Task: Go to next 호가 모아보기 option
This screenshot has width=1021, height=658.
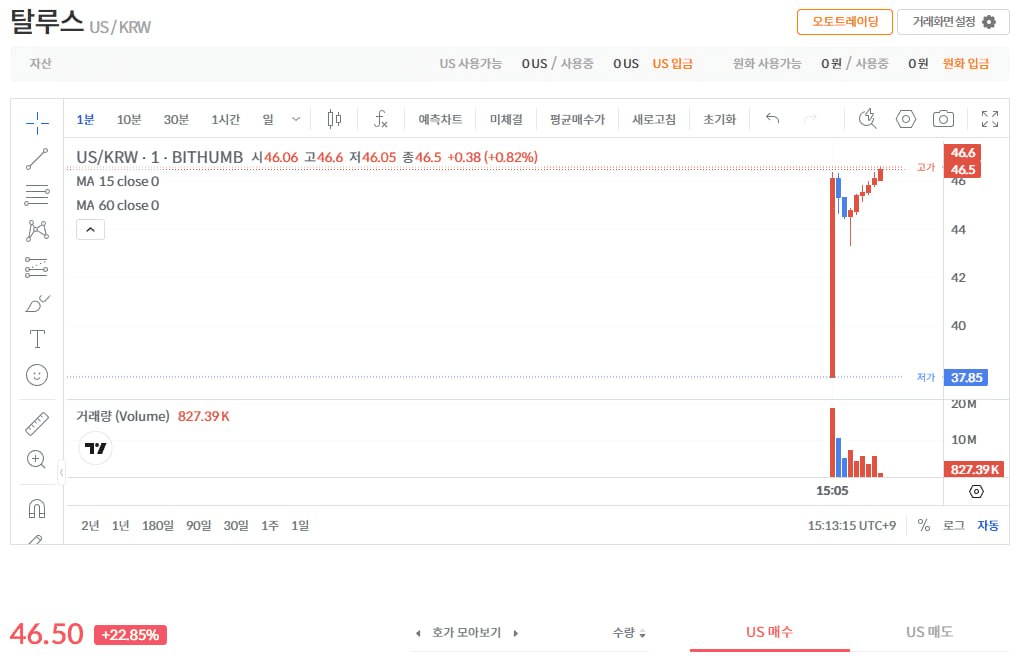Action: tap(516, 633)
